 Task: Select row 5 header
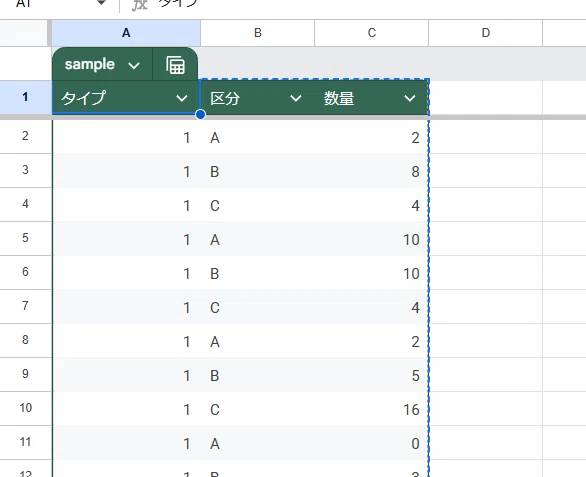tap(25, 238)
